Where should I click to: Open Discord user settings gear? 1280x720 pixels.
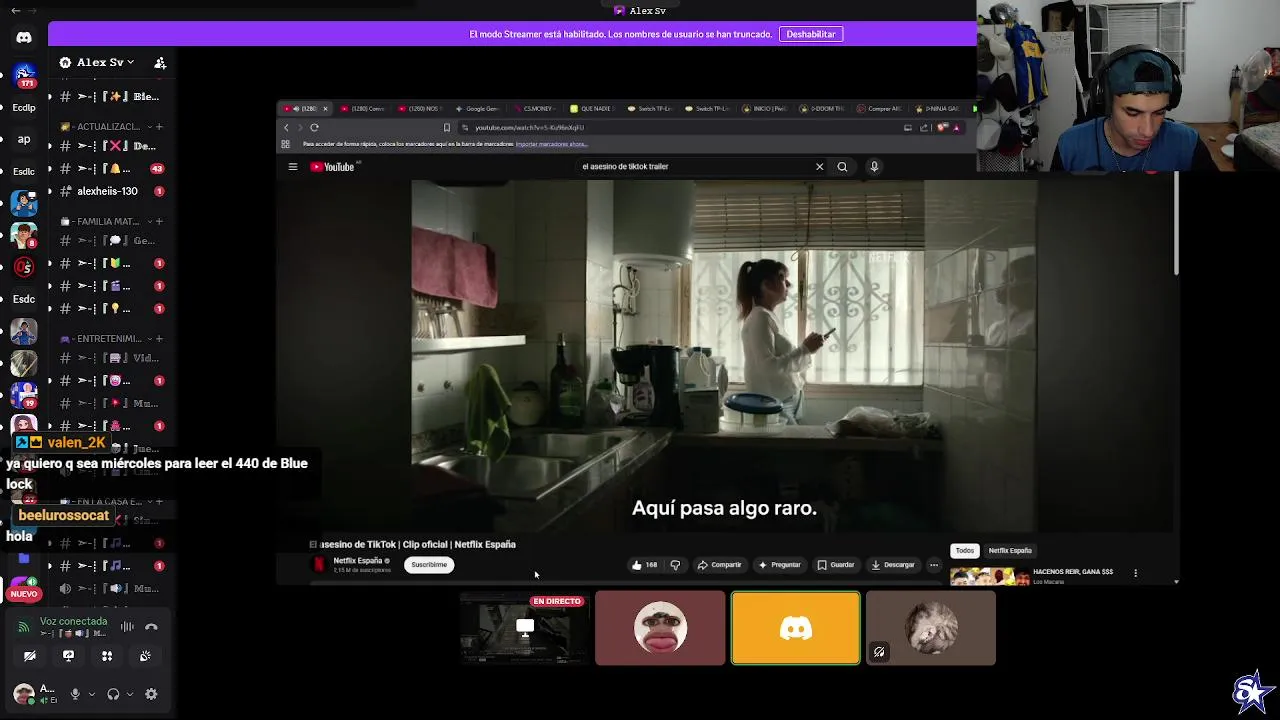151,694
